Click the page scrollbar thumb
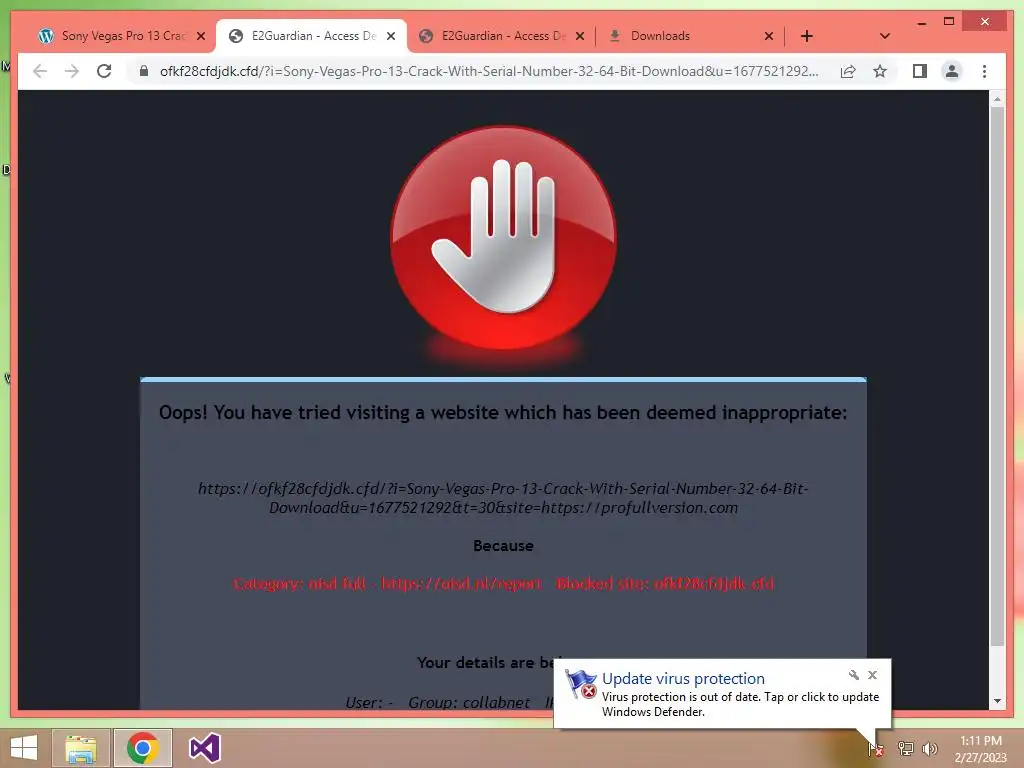This screenshot has height=768, width=1024. pyautogui.click(x=997, y=376)
